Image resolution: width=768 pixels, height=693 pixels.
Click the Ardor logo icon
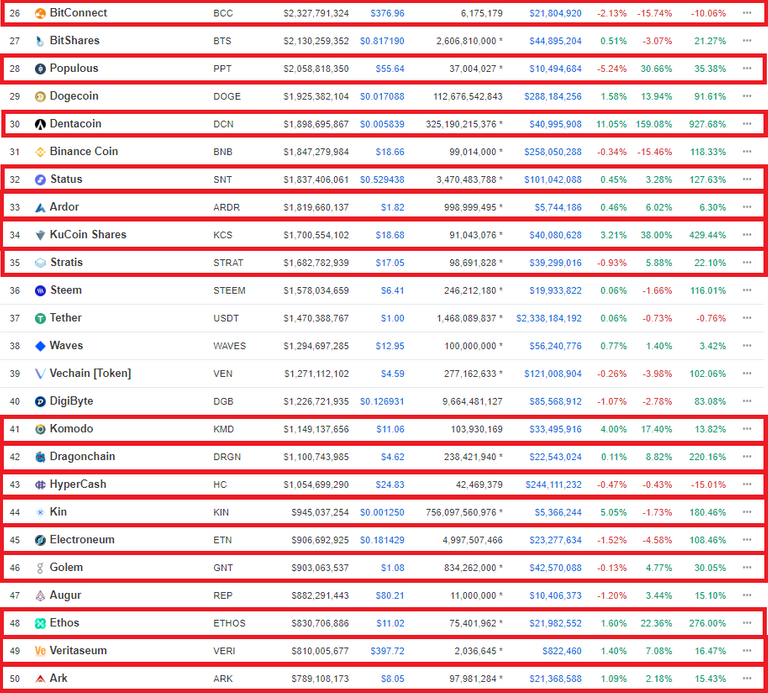coord(40,208)
